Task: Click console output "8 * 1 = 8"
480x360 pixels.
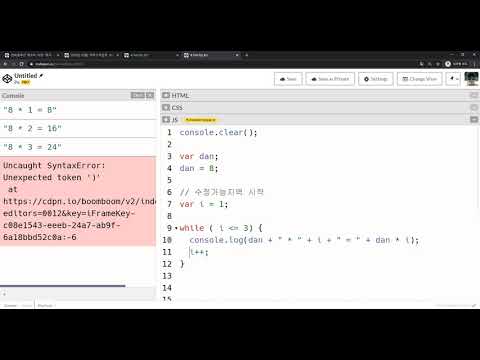Action: [30, 110]
